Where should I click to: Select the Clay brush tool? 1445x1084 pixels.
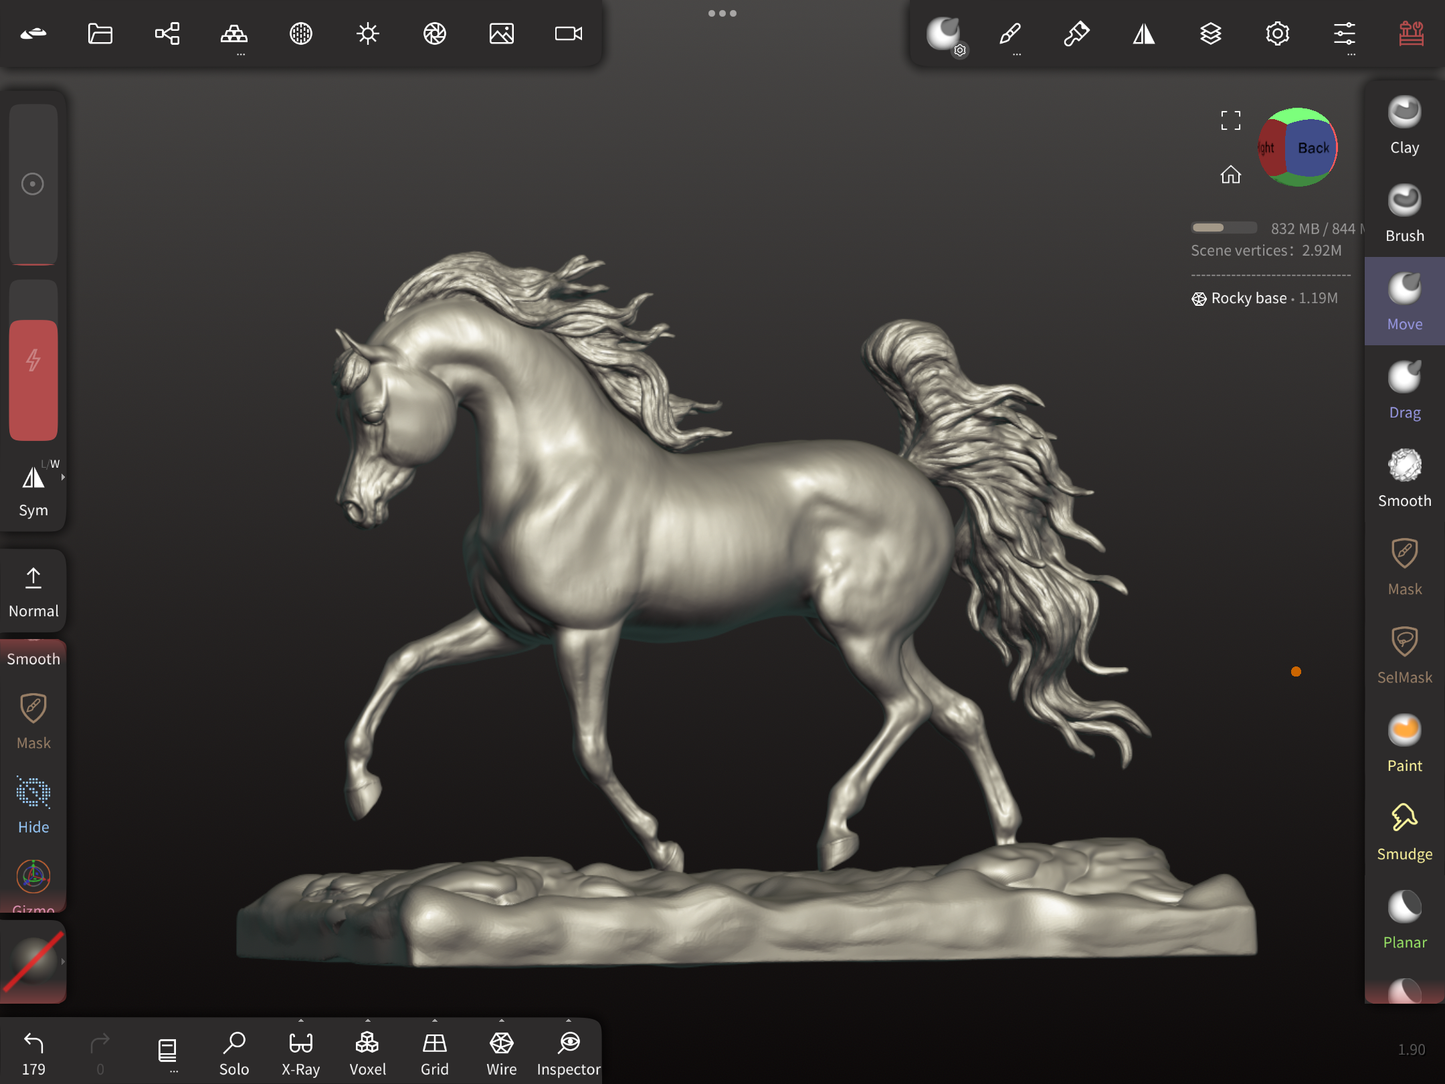1404,125
